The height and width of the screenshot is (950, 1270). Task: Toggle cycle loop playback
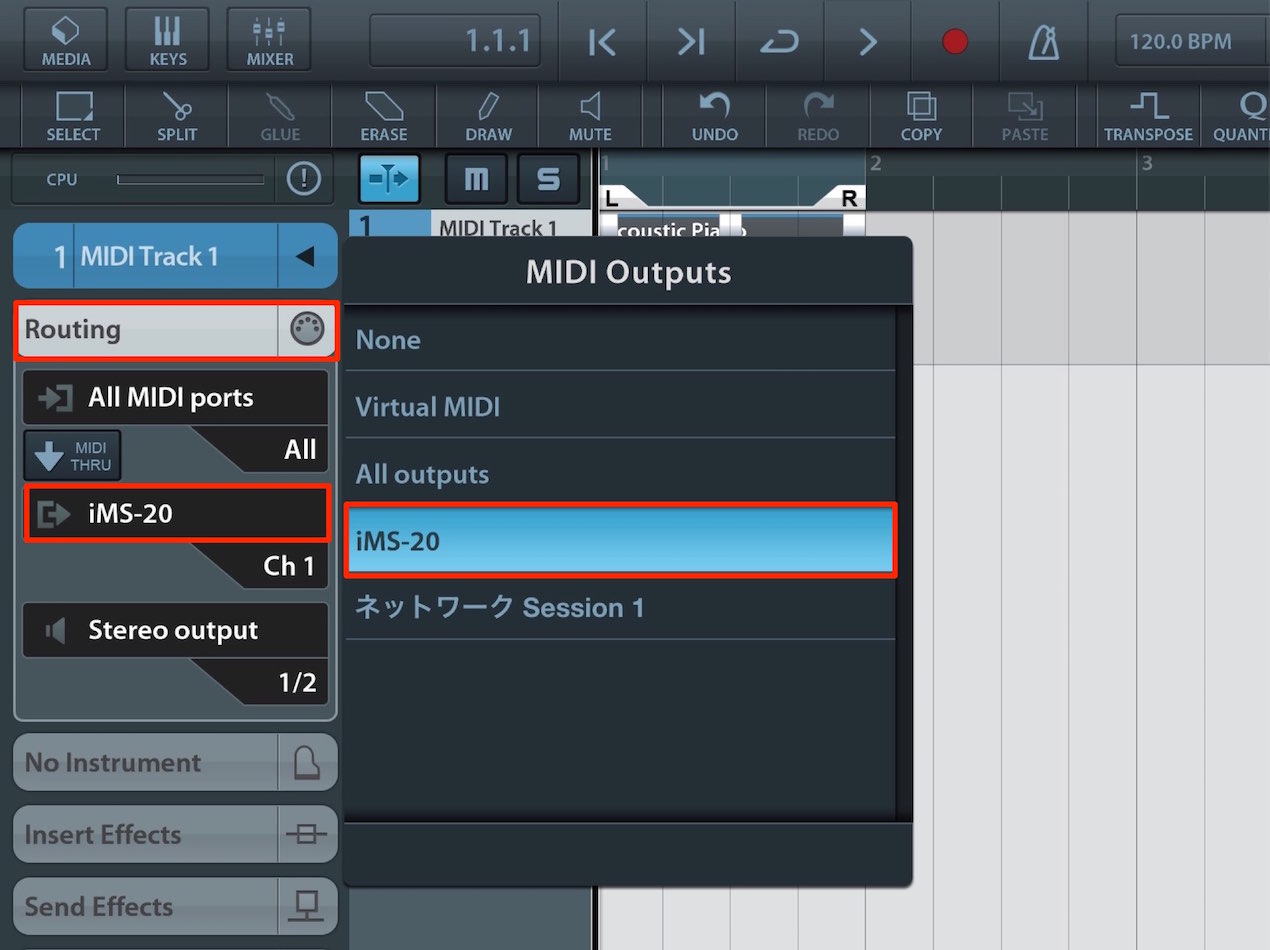pos(779,42)
